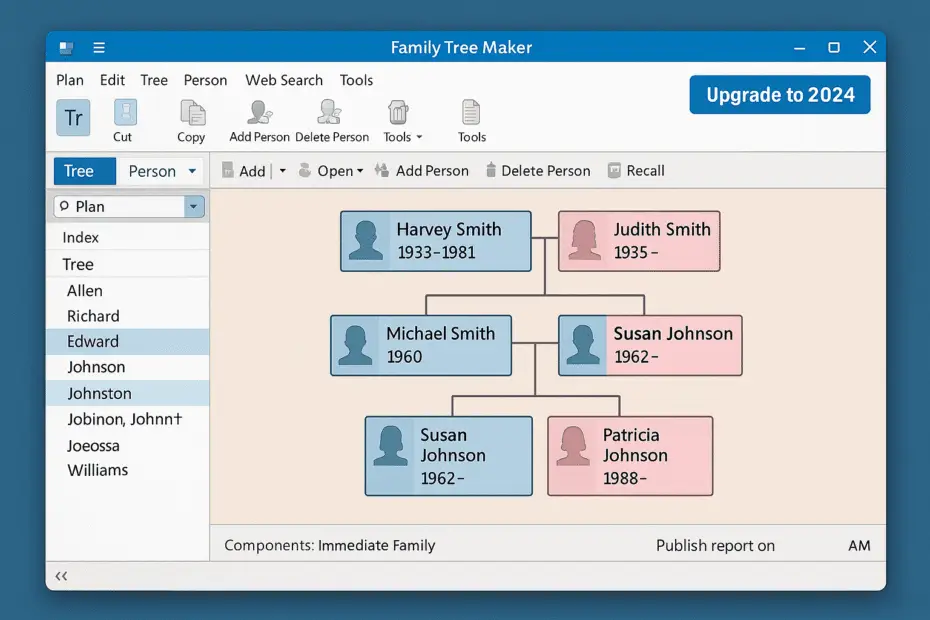Click the Publish report on link
This screenshot has width=930, height=620.
click(715, 546)
